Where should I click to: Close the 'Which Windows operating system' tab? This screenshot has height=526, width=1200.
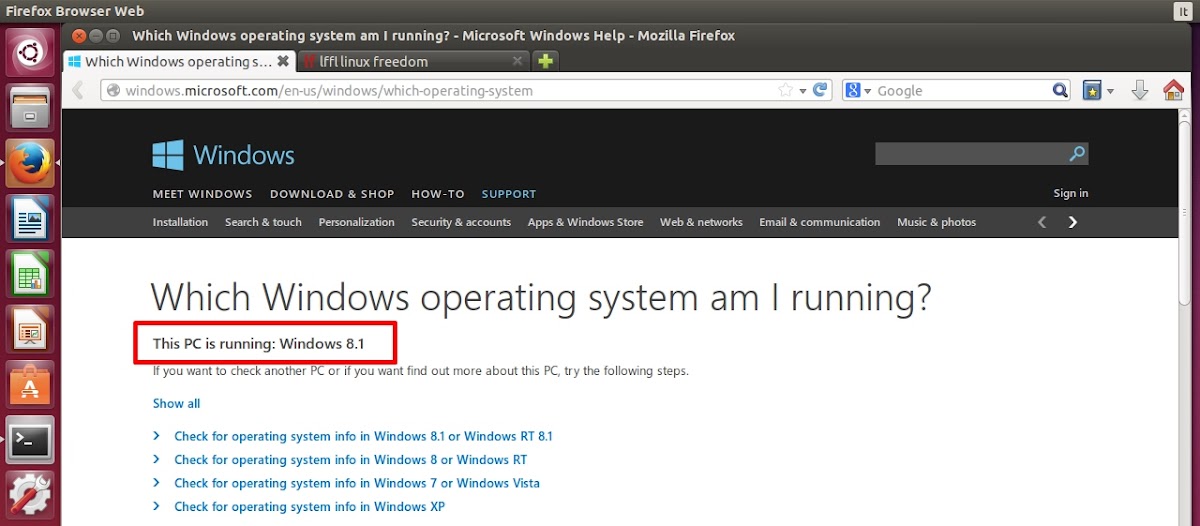[x=283, y=61]
